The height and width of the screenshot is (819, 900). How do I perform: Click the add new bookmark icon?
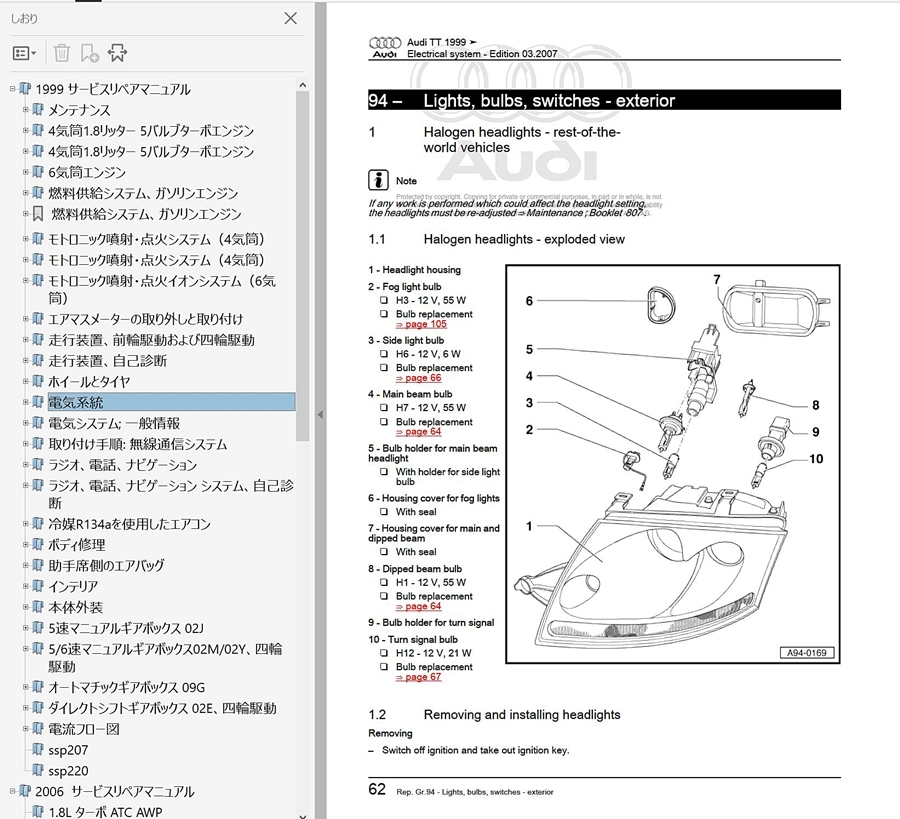[90, 53]
